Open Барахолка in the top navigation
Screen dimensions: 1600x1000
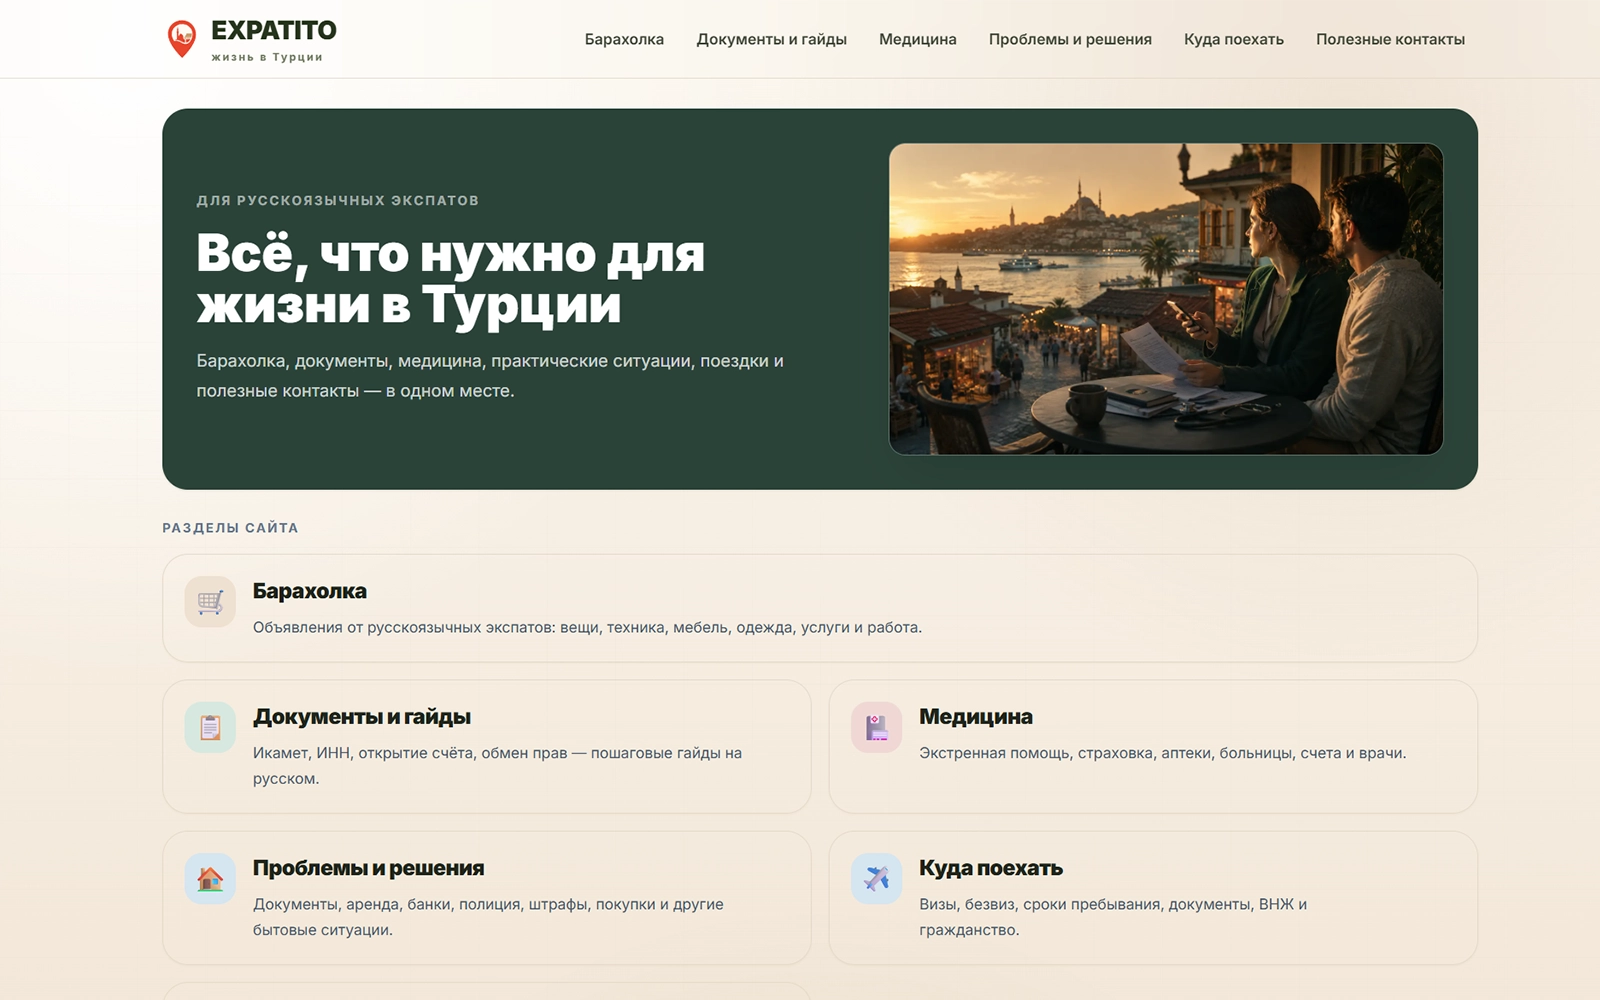(x=624, y=39)
